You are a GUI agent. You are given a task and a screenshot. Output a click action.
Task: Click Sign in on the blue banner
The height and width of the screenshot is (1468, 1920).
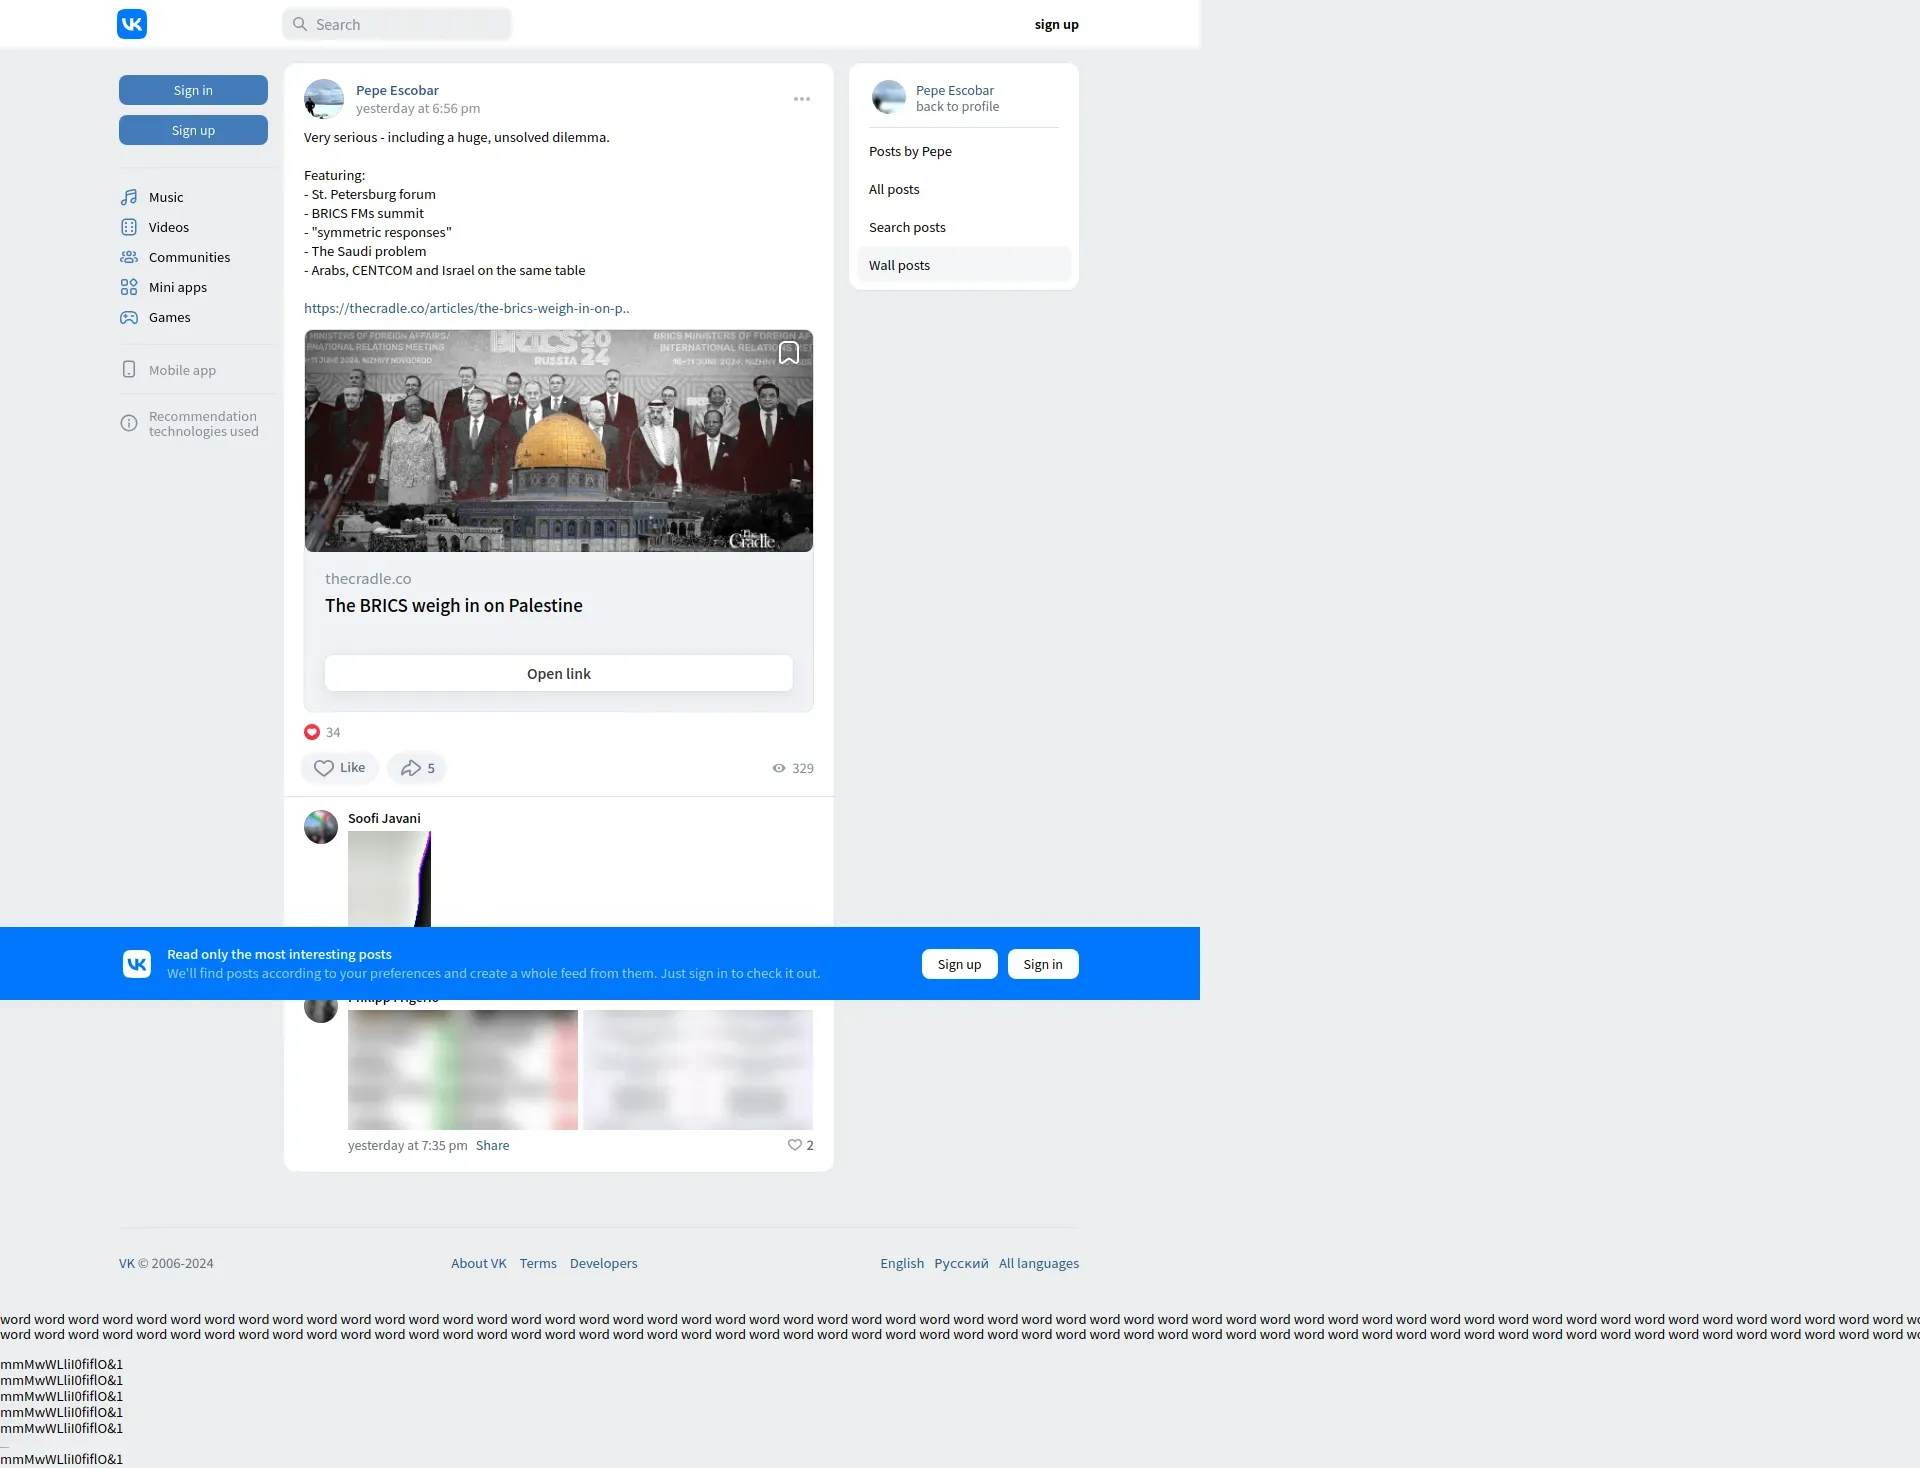[x=1042, y=964]
